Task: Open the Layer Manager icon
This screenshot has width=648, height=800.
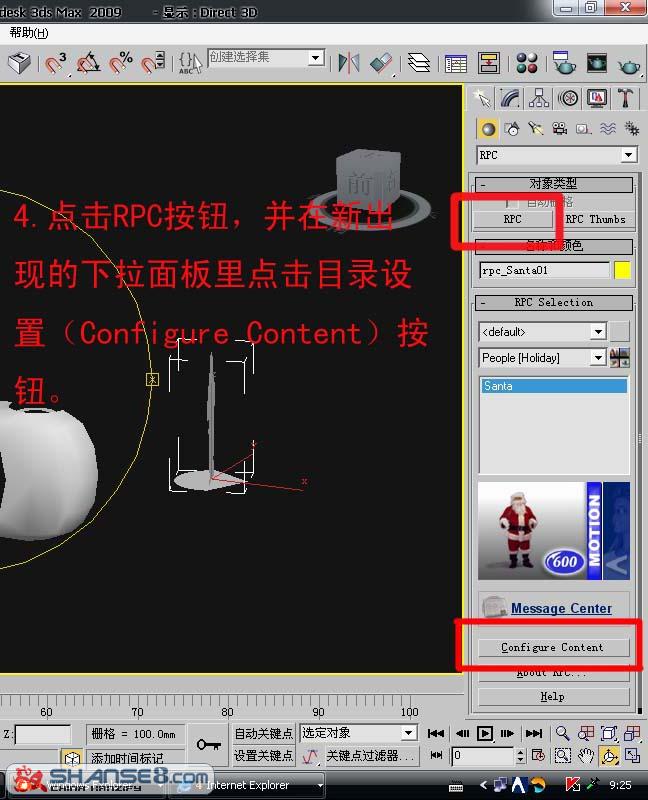Action: (419, 64)
